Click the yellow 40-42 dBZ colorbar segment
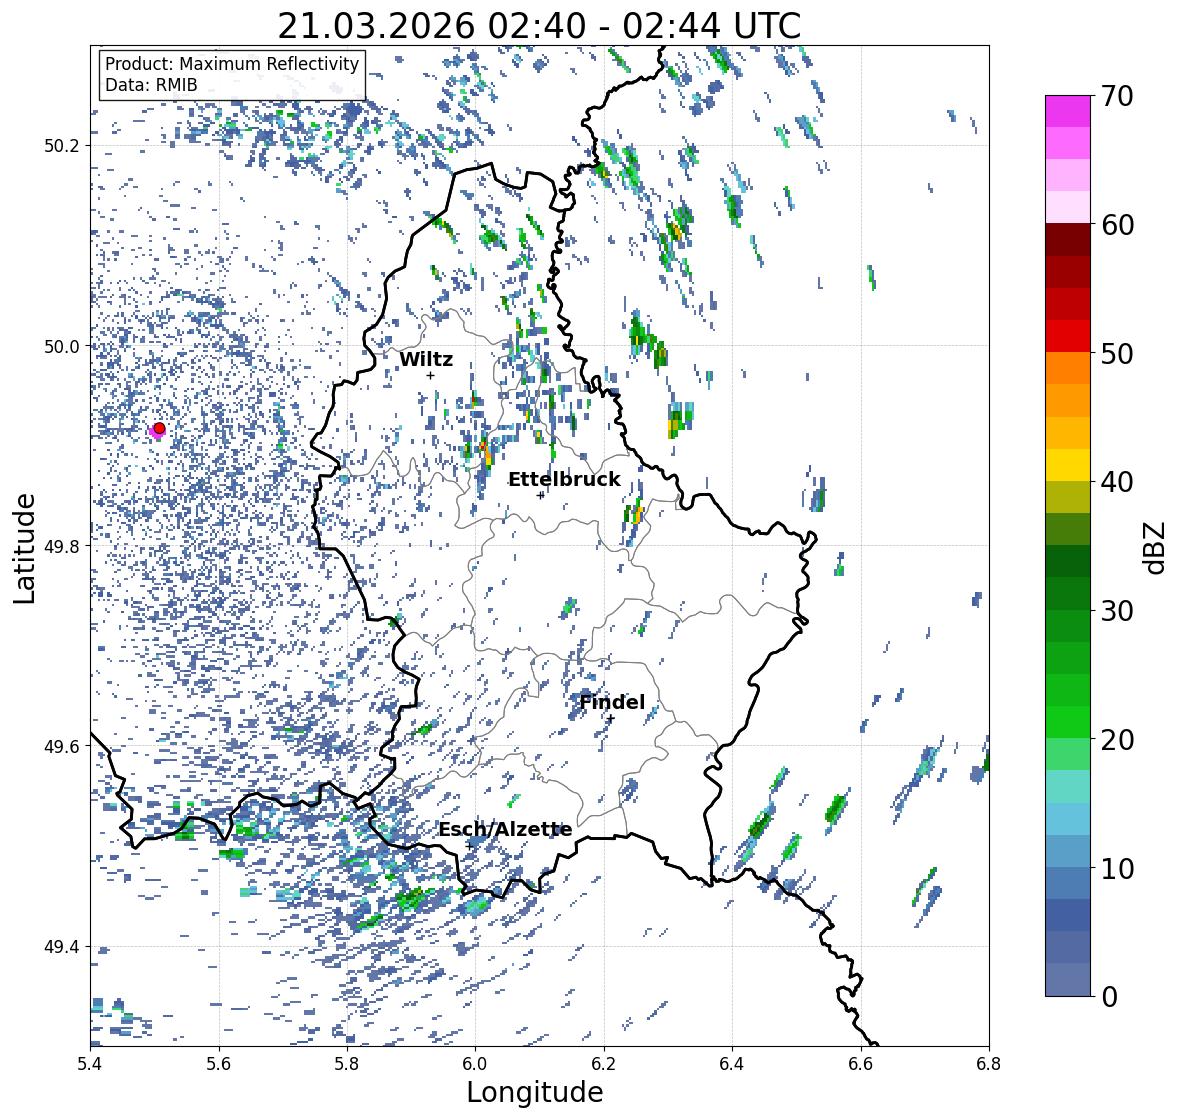The height and width of the screenshot is (1117, 1179). coord(1068,465)
